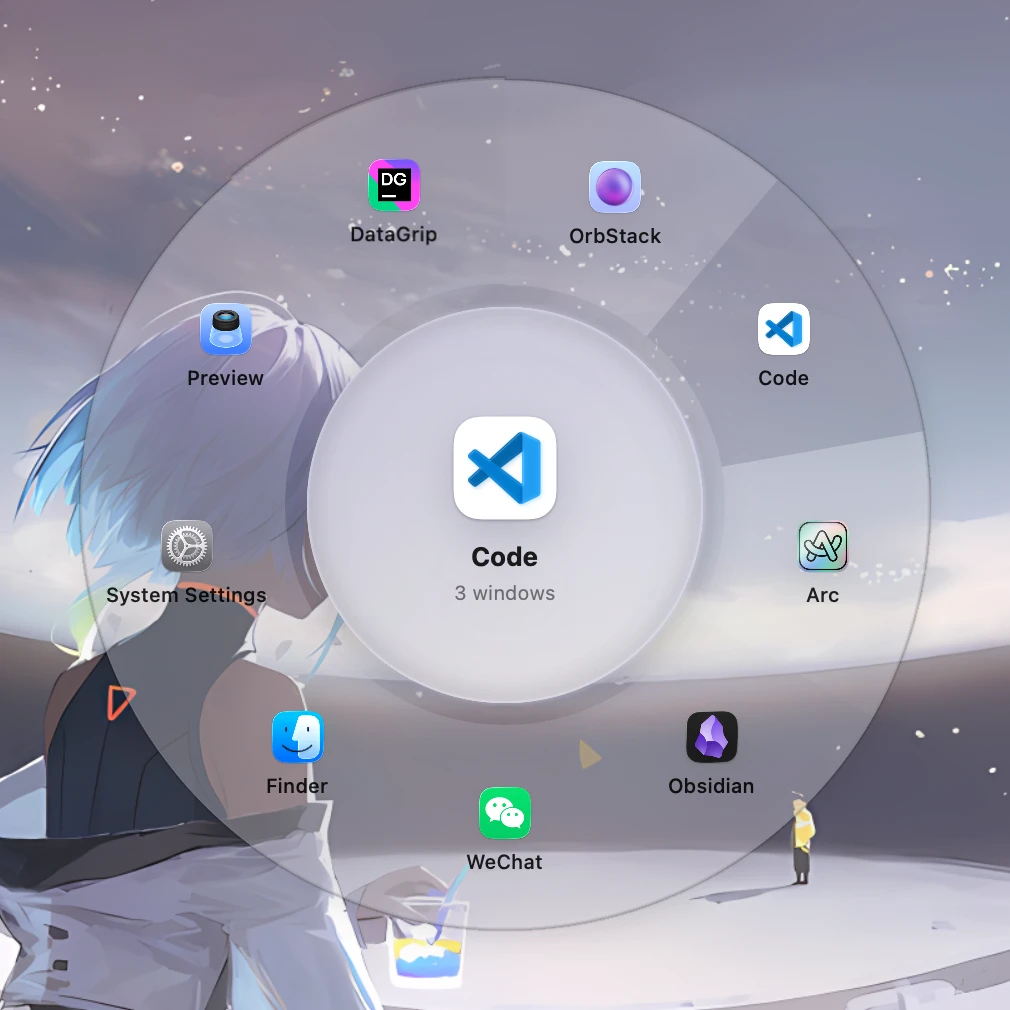
Task: Click the 'DataGrip' text label
Action: (x=393, y=234)
